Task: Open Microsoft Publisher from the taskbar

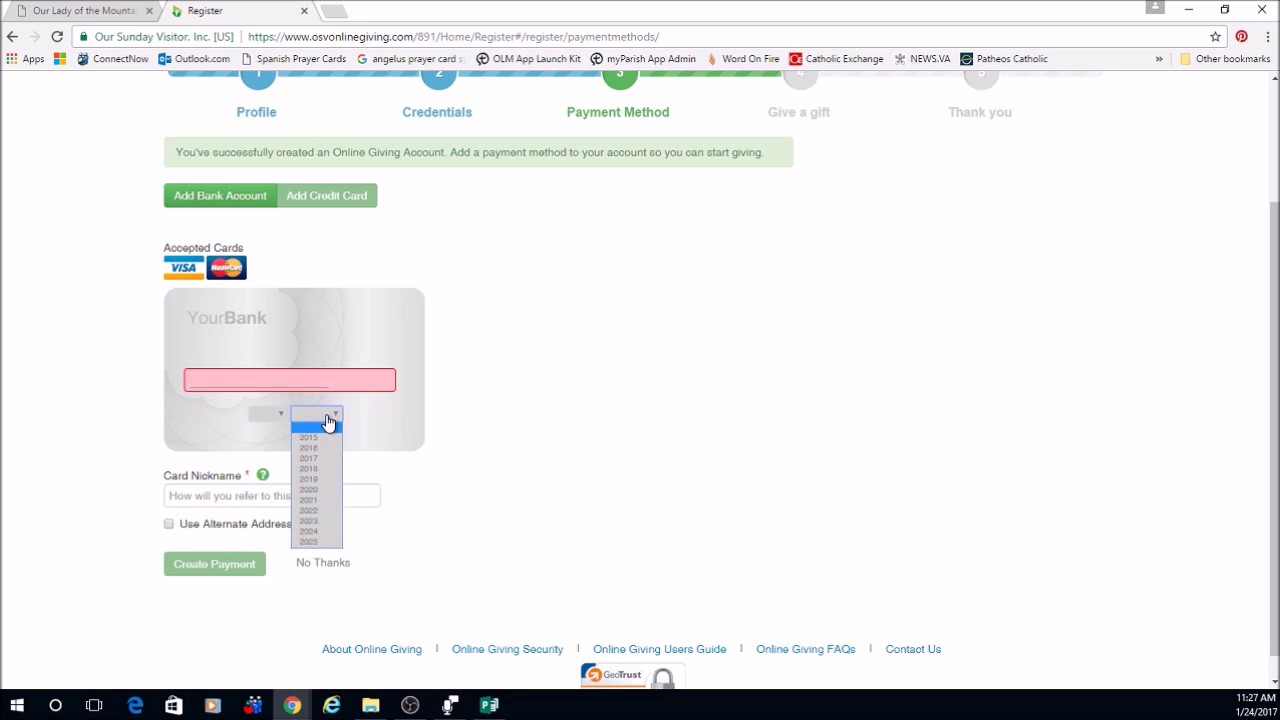Action: coord(489,705)
